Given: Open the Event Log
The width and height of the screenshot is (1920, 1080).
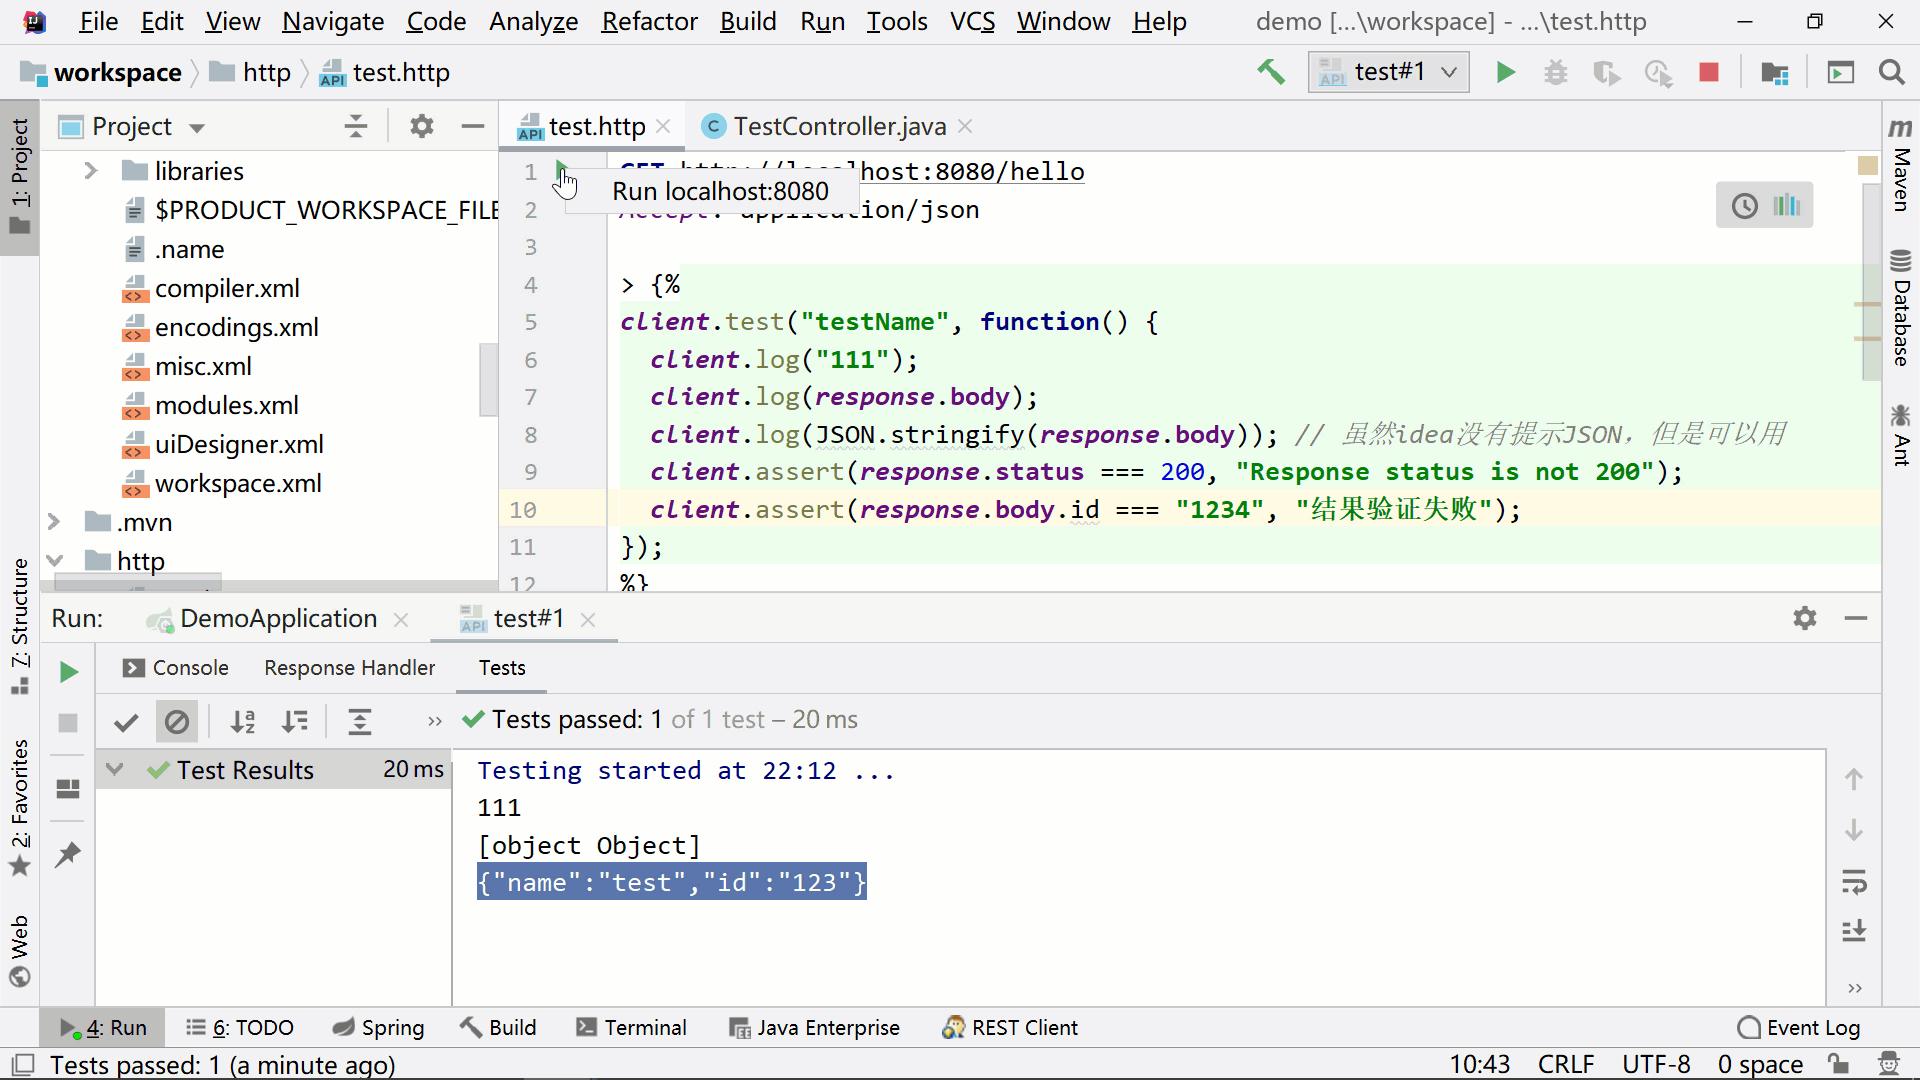Looking at the screenshot, I should (x=1798, y=1028).
